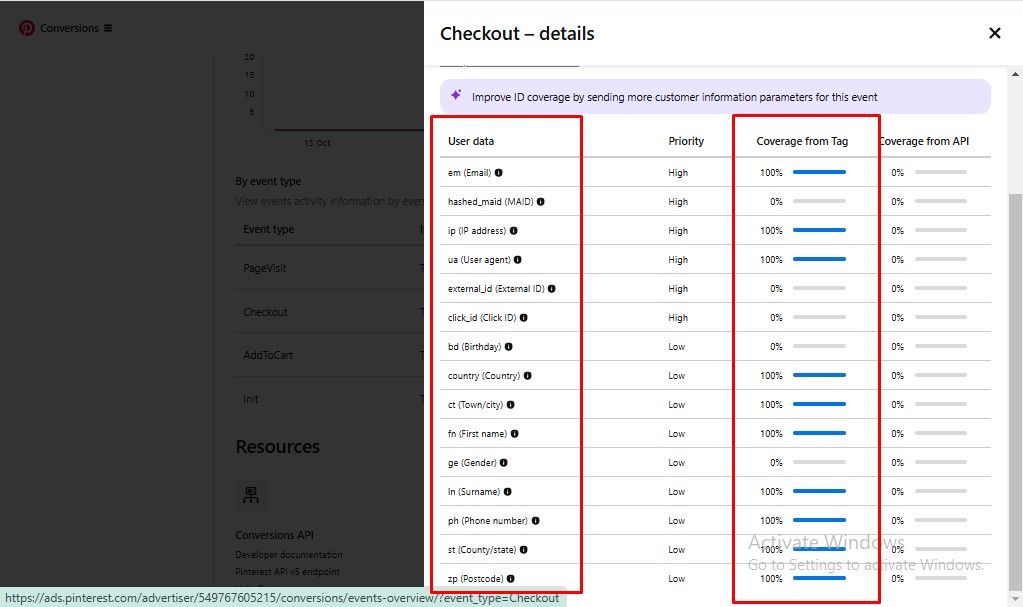Click info icon beside ph (Phone number)
The height and width of the screenshot is (607, 1023).
click(x=536, y=521)
